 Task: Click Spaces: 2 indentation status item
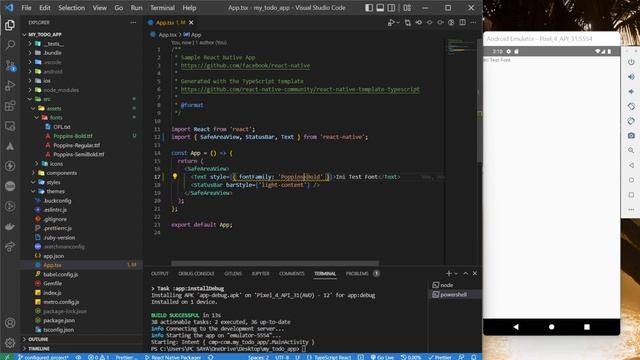258,357
